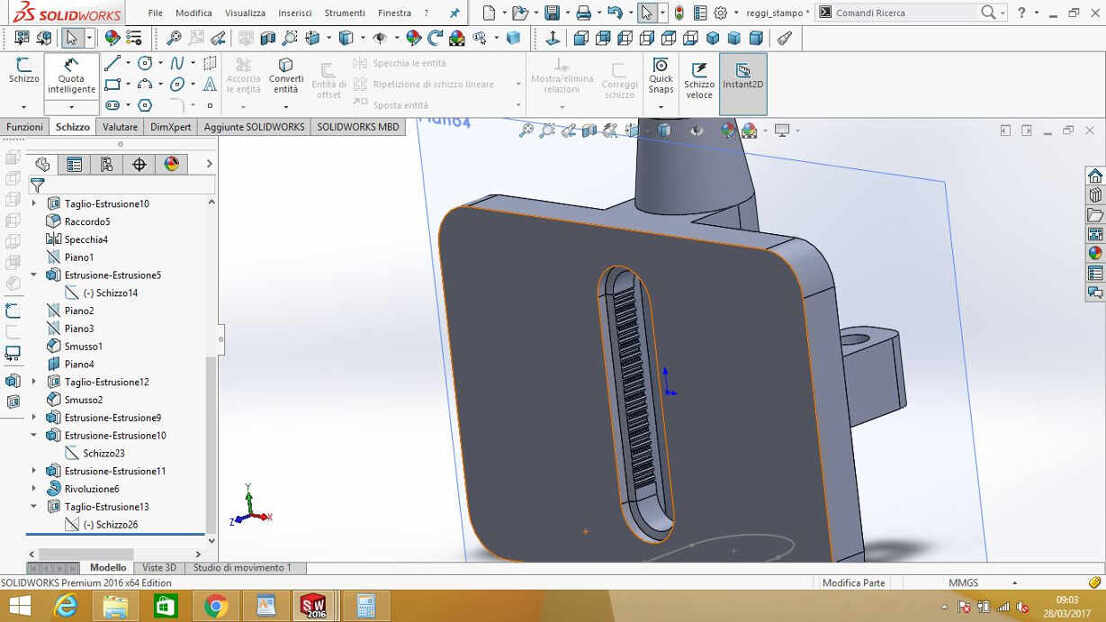
Task: Select the Corner Rectangle sketch tool
Action: click(x=112, y=85)
